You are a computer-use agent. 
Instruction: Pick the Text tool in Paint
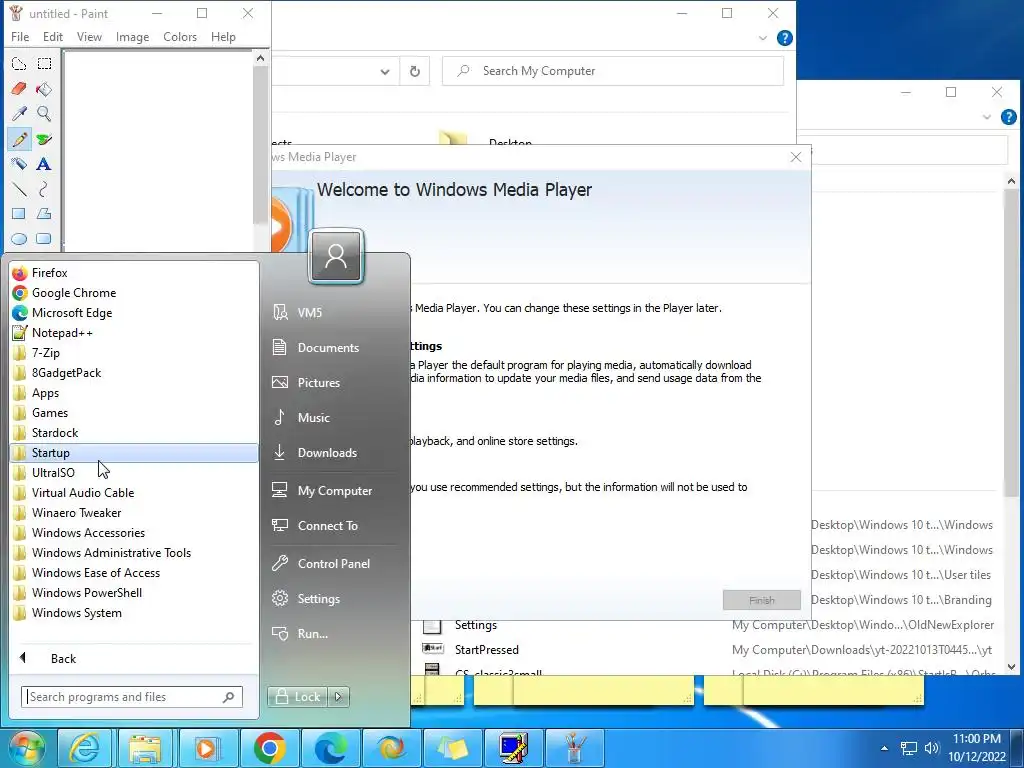click(44, 164)
